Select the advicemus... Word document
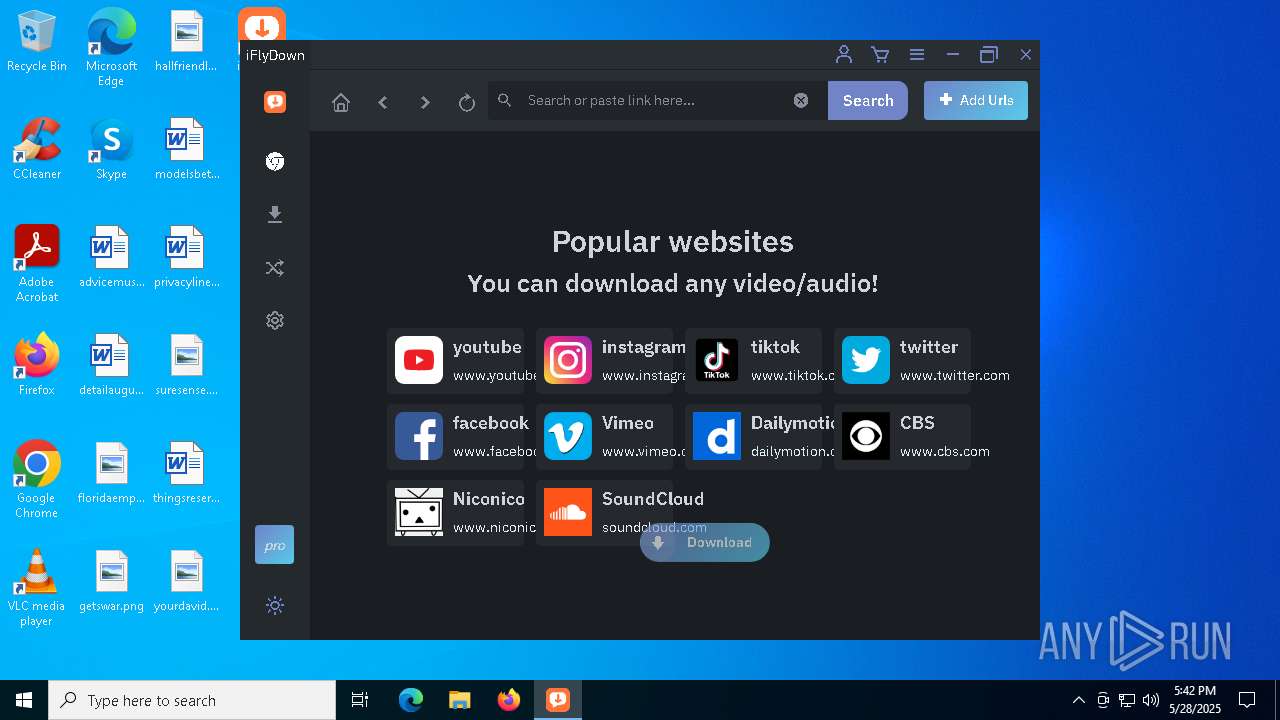The height and width of the screenshot is (720, 1280). click(111, 256)
